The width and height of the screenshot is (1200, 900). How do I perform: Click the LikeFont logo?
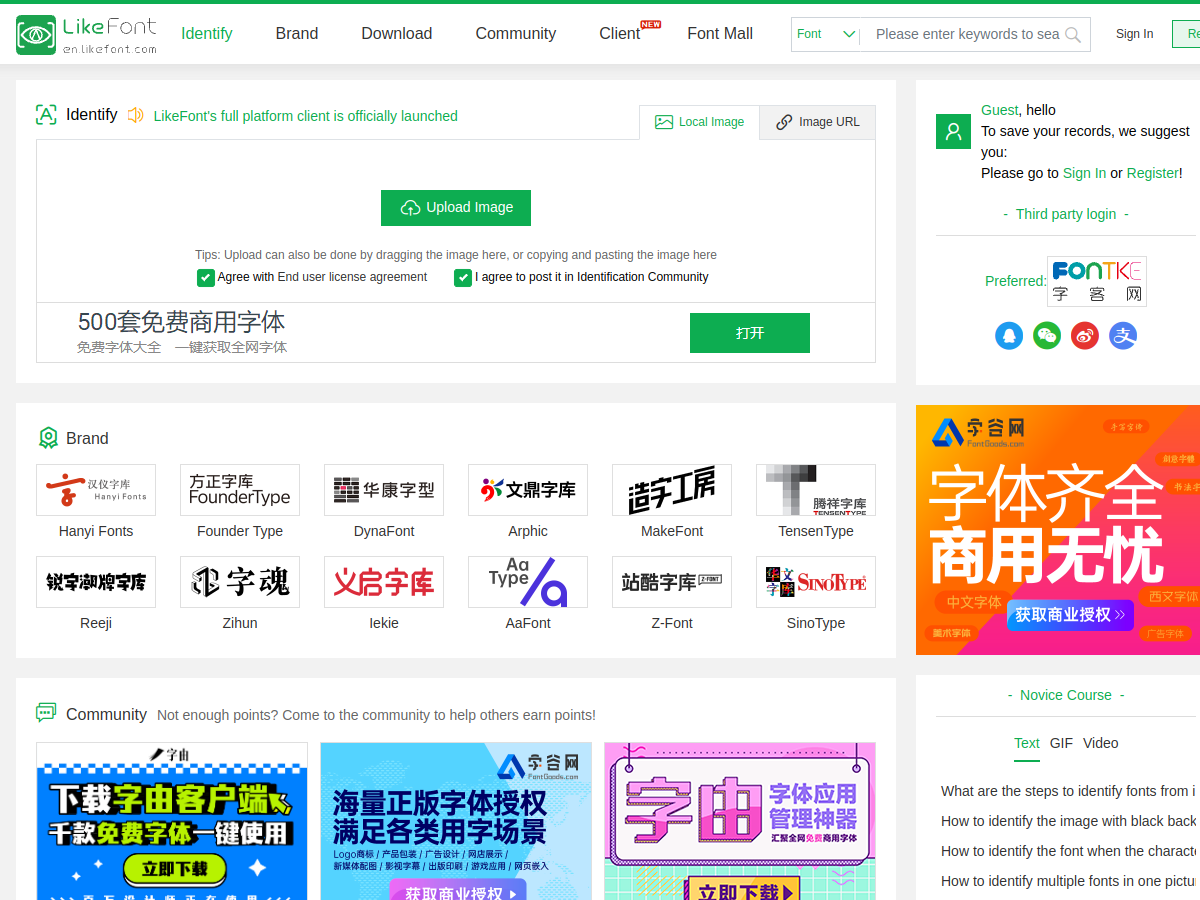click(x=87, y=34)
